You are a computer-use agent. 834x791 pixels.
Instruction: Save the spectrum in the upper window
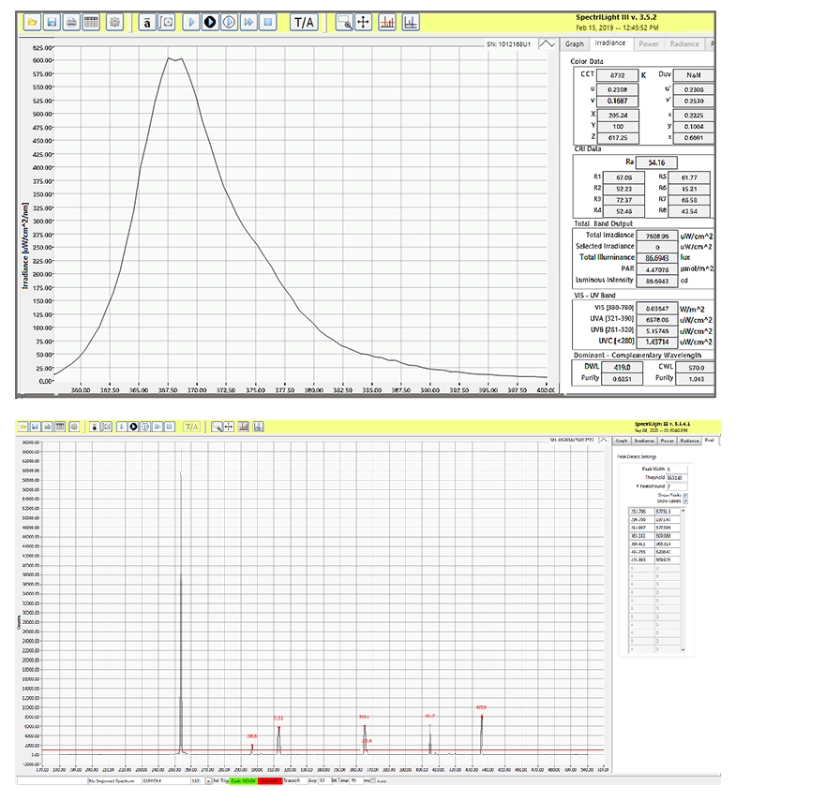[52, 22]
